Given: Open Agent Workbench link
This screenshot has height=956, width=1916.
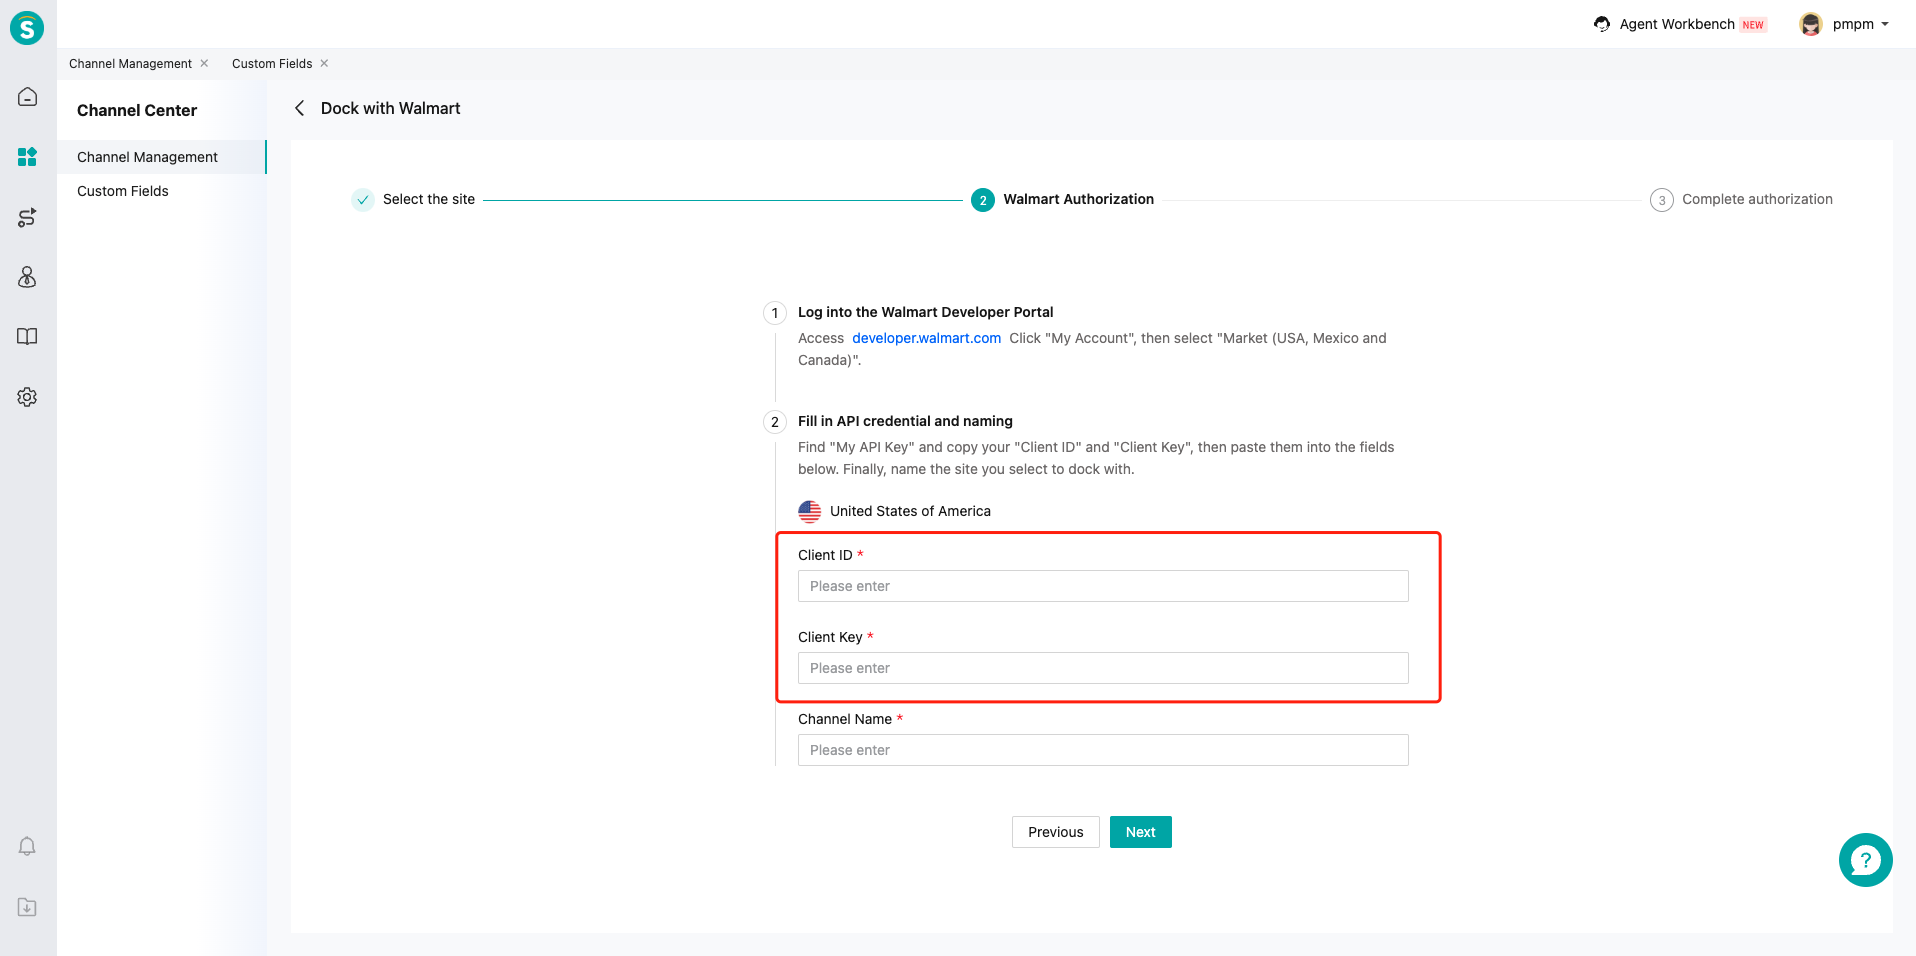Looking at the screenshot, I should [1677, 24].
